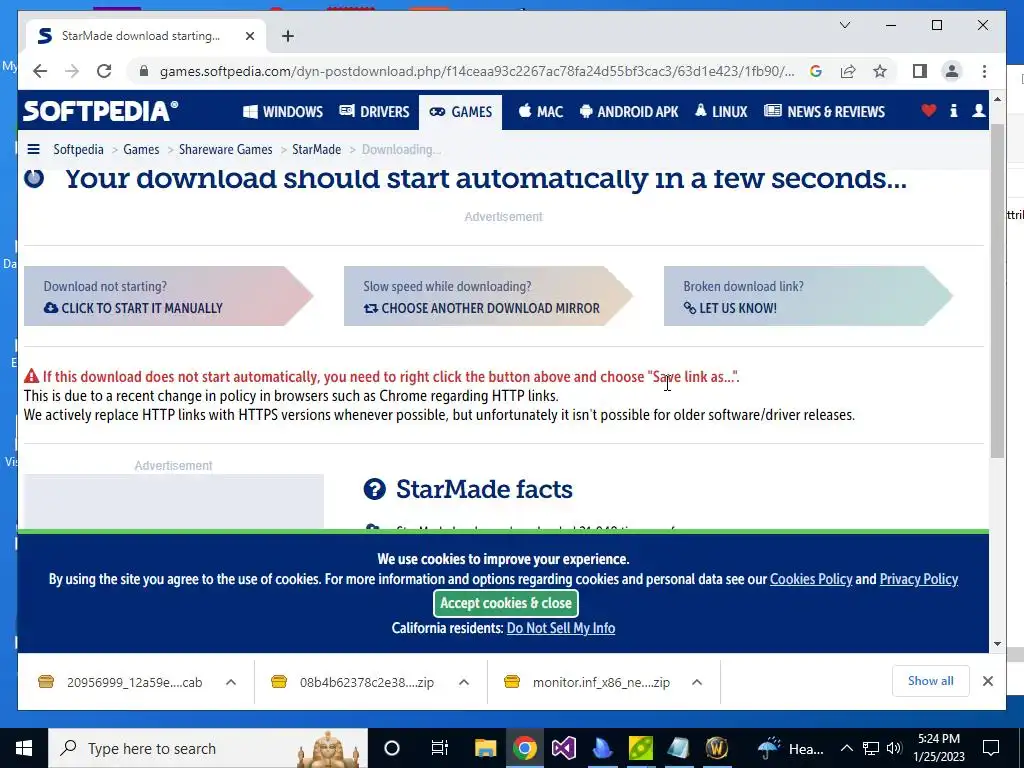Show hidden system tray icons
The image size is (1024, 768).
click(846, 748)
